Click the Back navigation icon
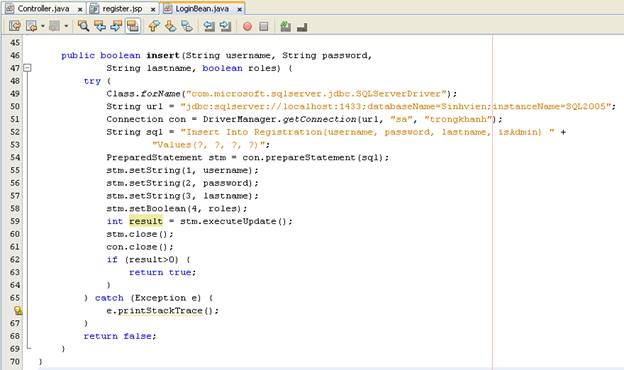The height and width of the screenshot is (370, 624). point(31,26)
